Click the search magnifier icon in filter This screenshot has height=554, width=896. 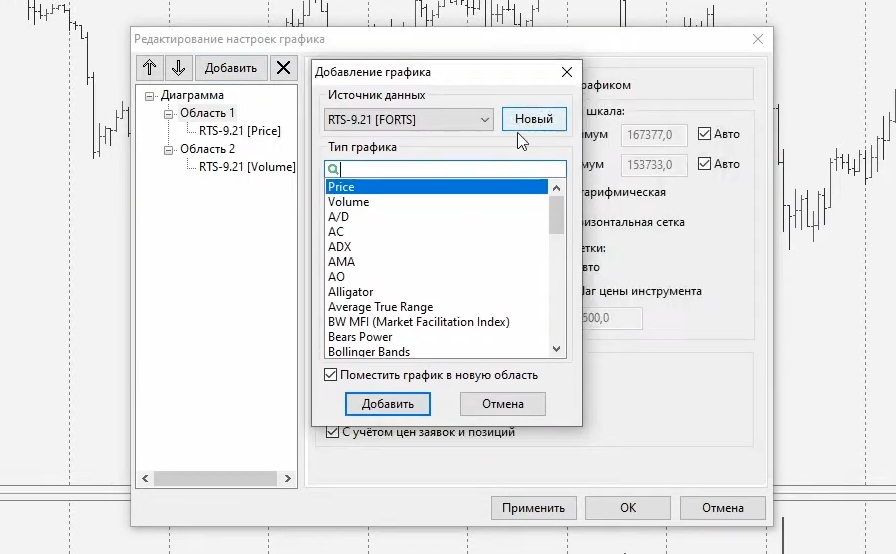[333, 170]
